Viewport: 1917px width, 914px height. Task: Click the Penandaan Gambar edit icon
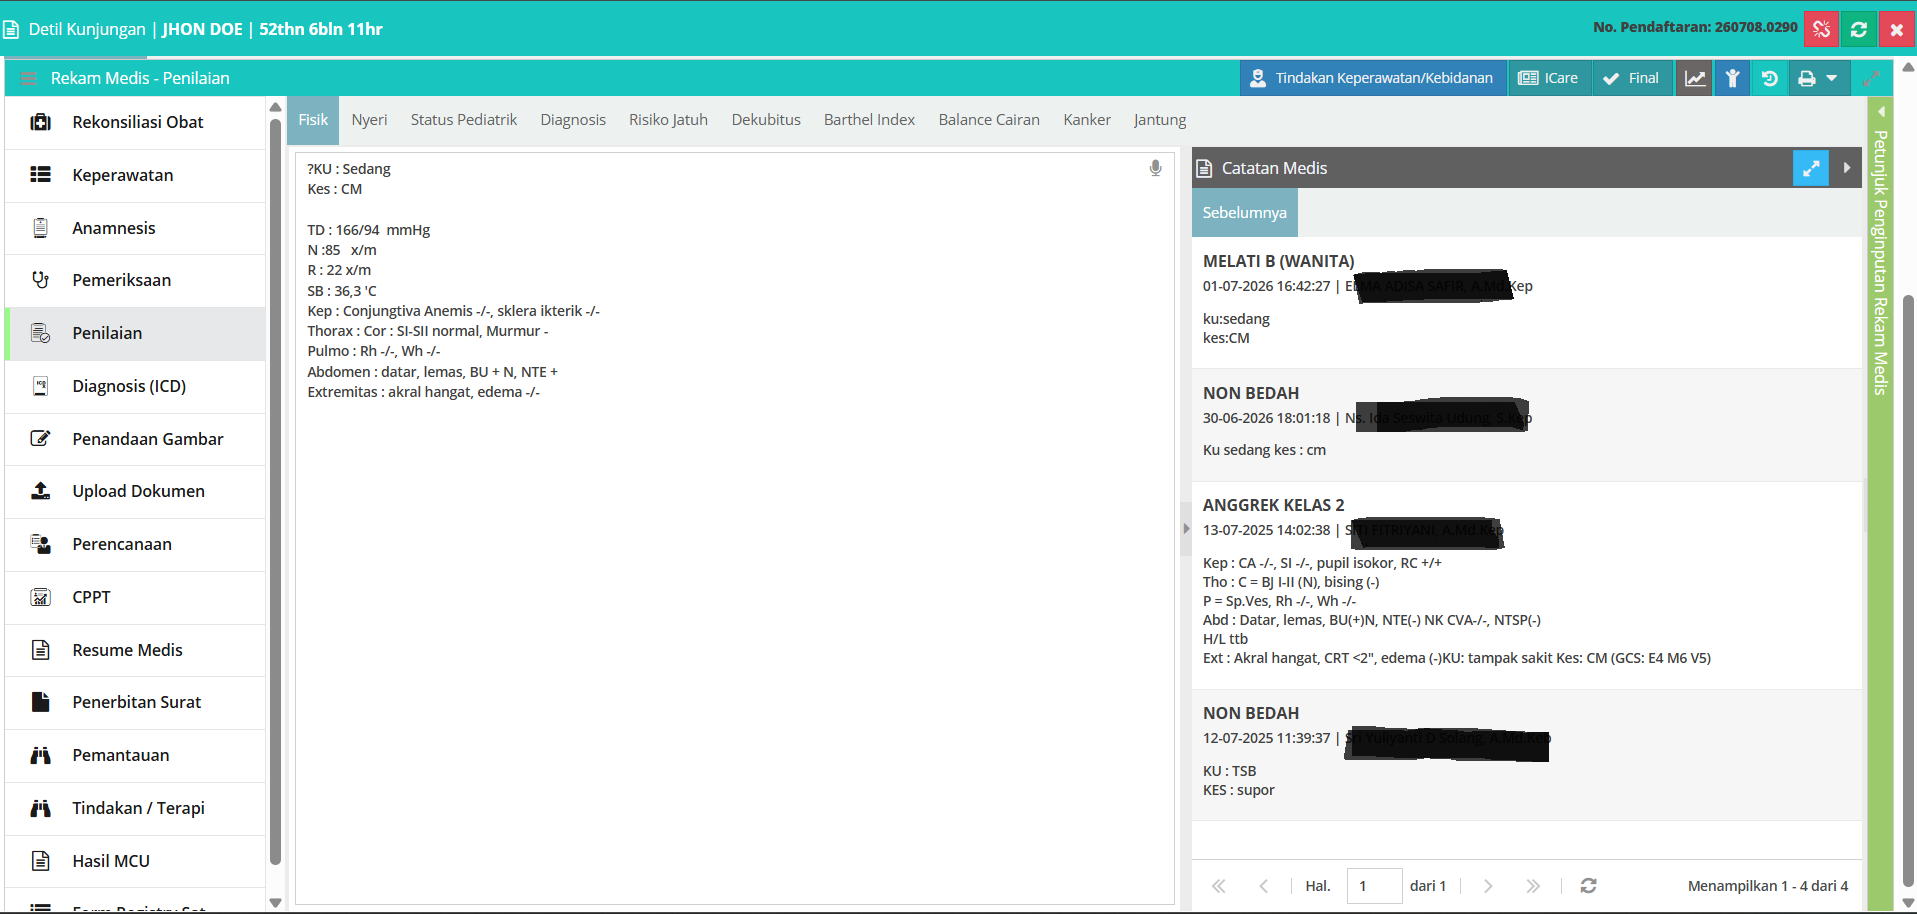tap(40, 439)
